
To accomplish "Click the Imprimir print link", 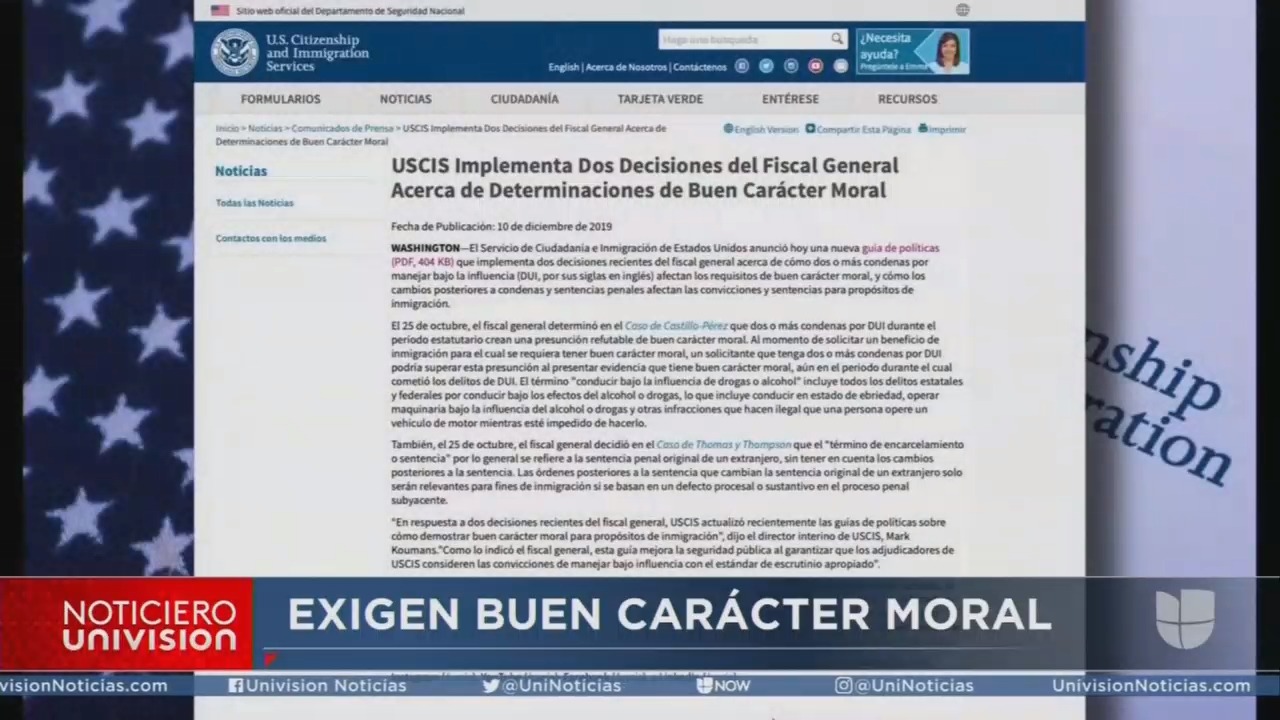I will (x=947, y=130).
